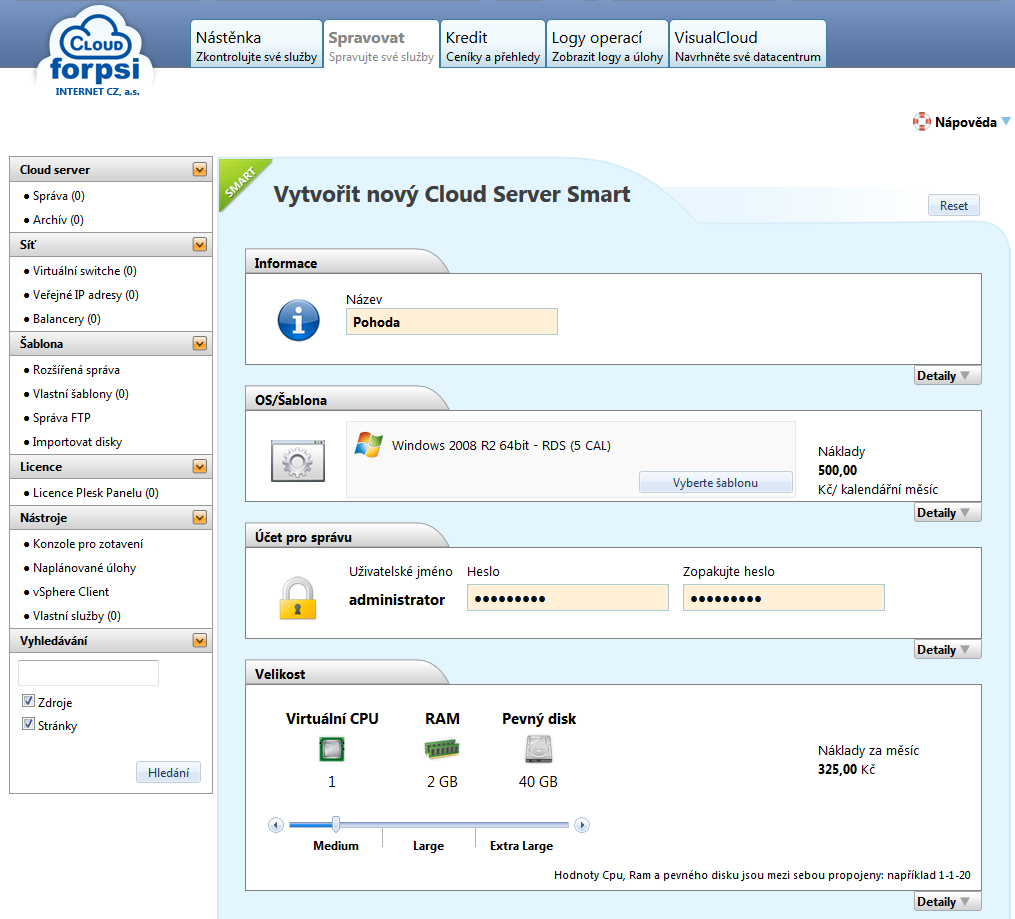Click the Reset button
Viewport: 1015px width, 919px height.
coord(953,206)
